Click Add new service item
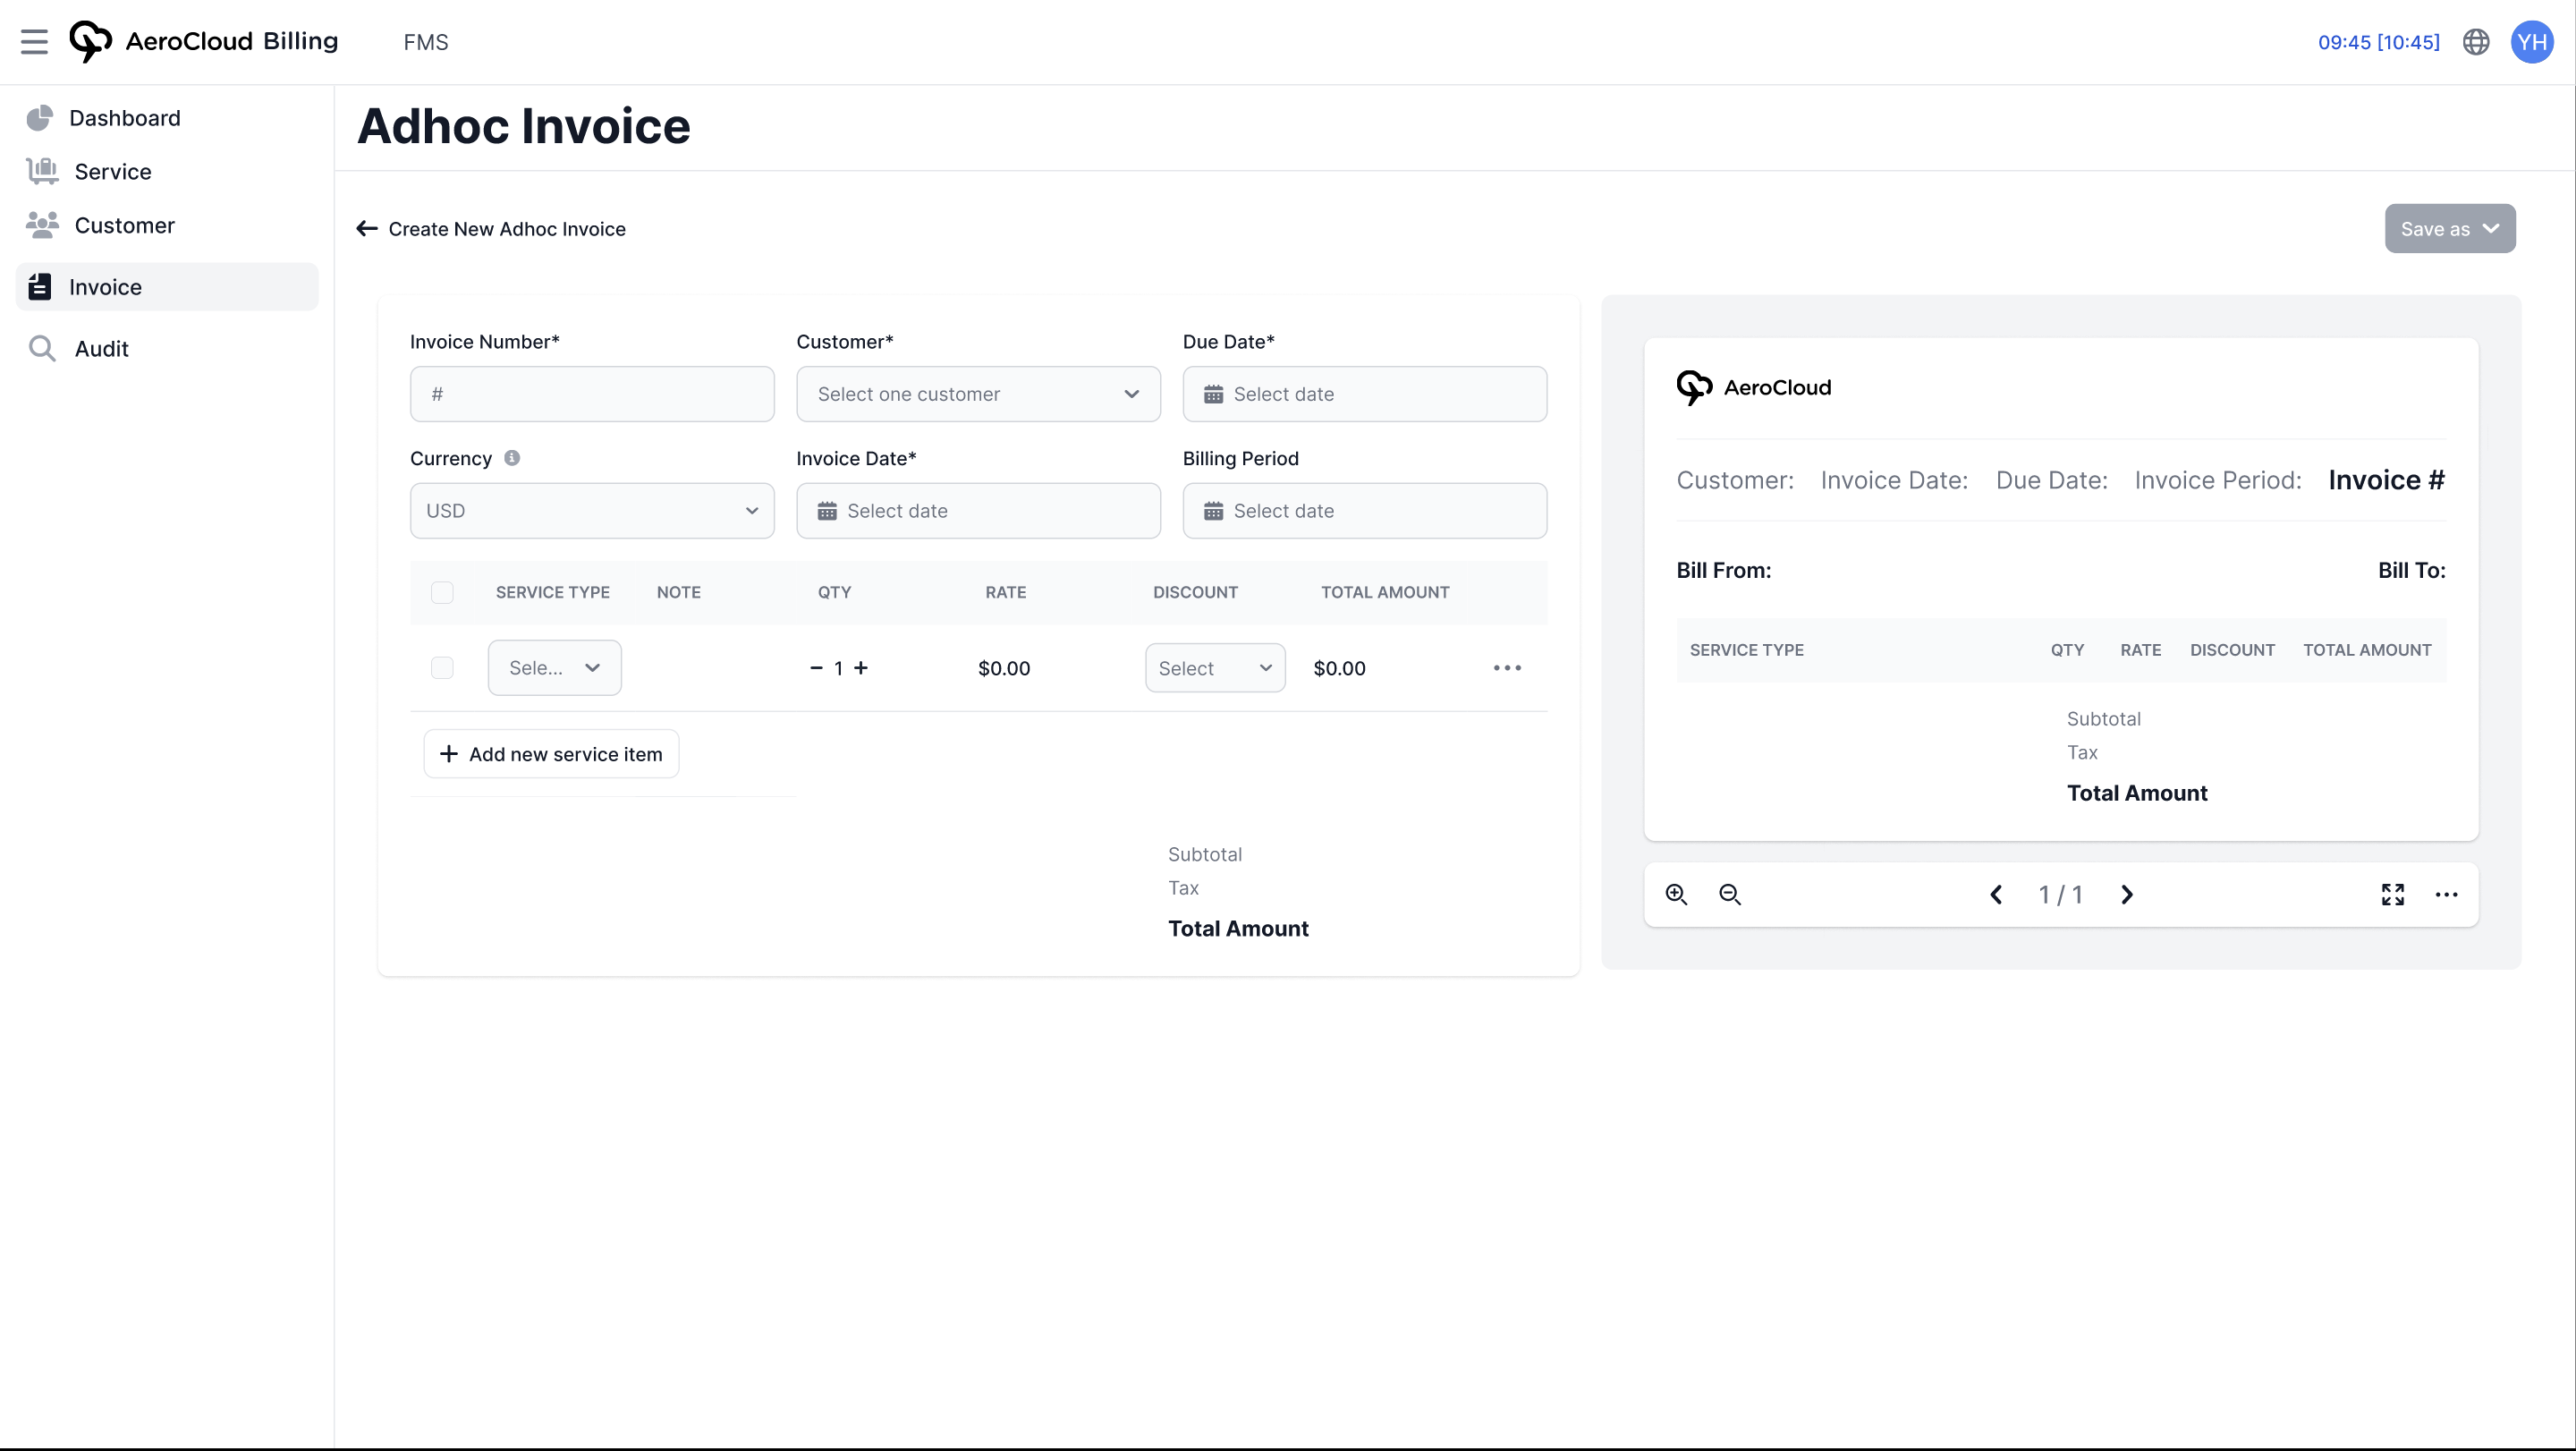Screen dimensions: 2576x1451 pos(551,754)
